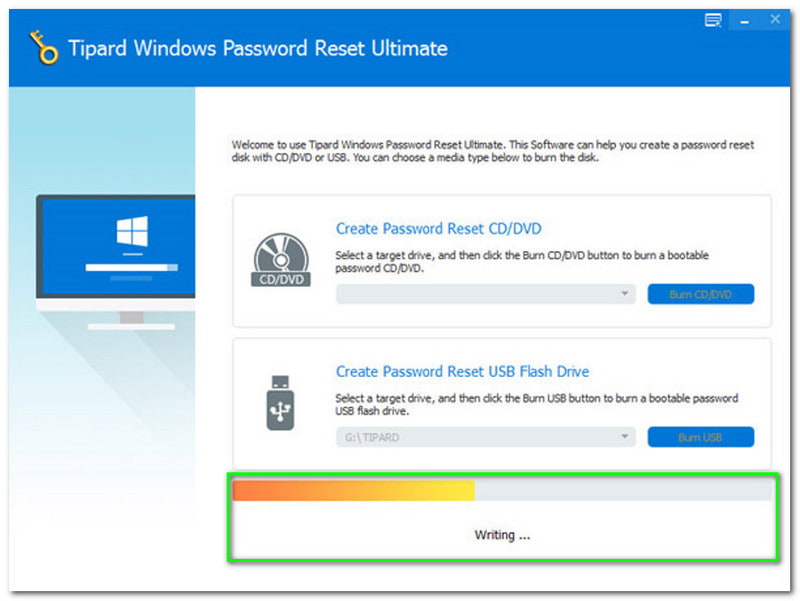Viewport: 800px width, 601px height.
Task: Click Create Password Reset USB Flash Drive heading
Action: [462, 372]
